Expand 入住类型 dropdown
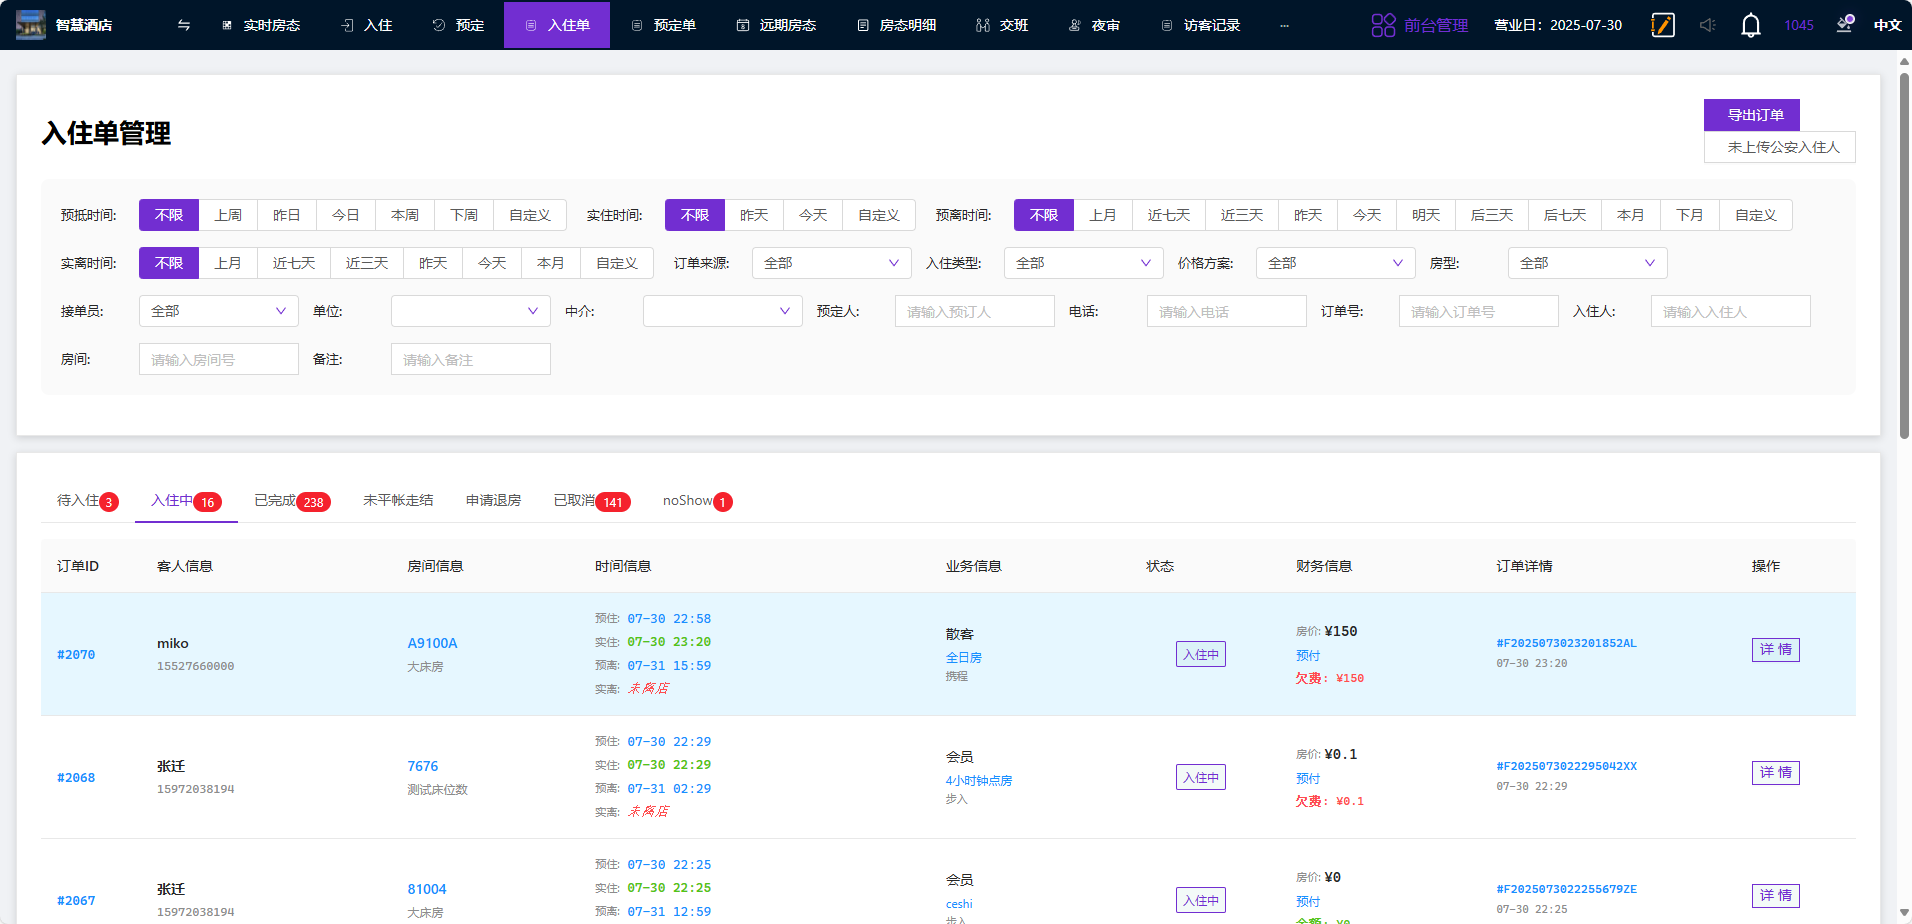Viewport: 1912px width, 924px height. (x=1084, y=263)
